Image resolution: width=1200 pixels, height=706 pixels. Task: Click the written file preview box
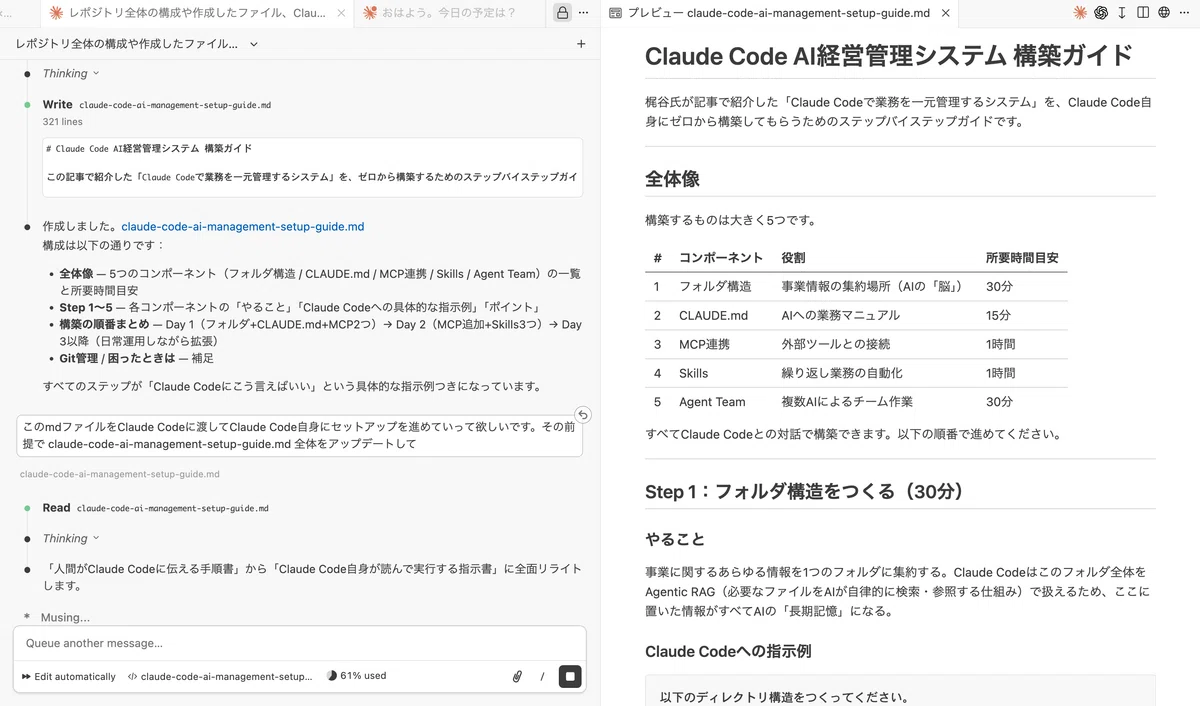point(312,167)
